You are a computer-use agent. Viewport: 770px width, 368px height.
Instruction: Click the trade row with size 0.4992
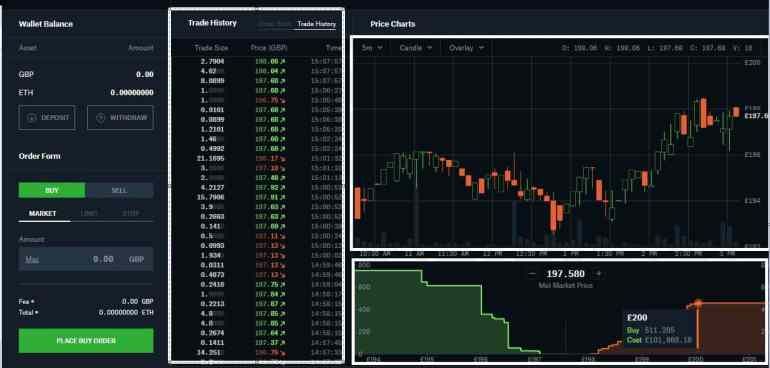tap(256, 148)
